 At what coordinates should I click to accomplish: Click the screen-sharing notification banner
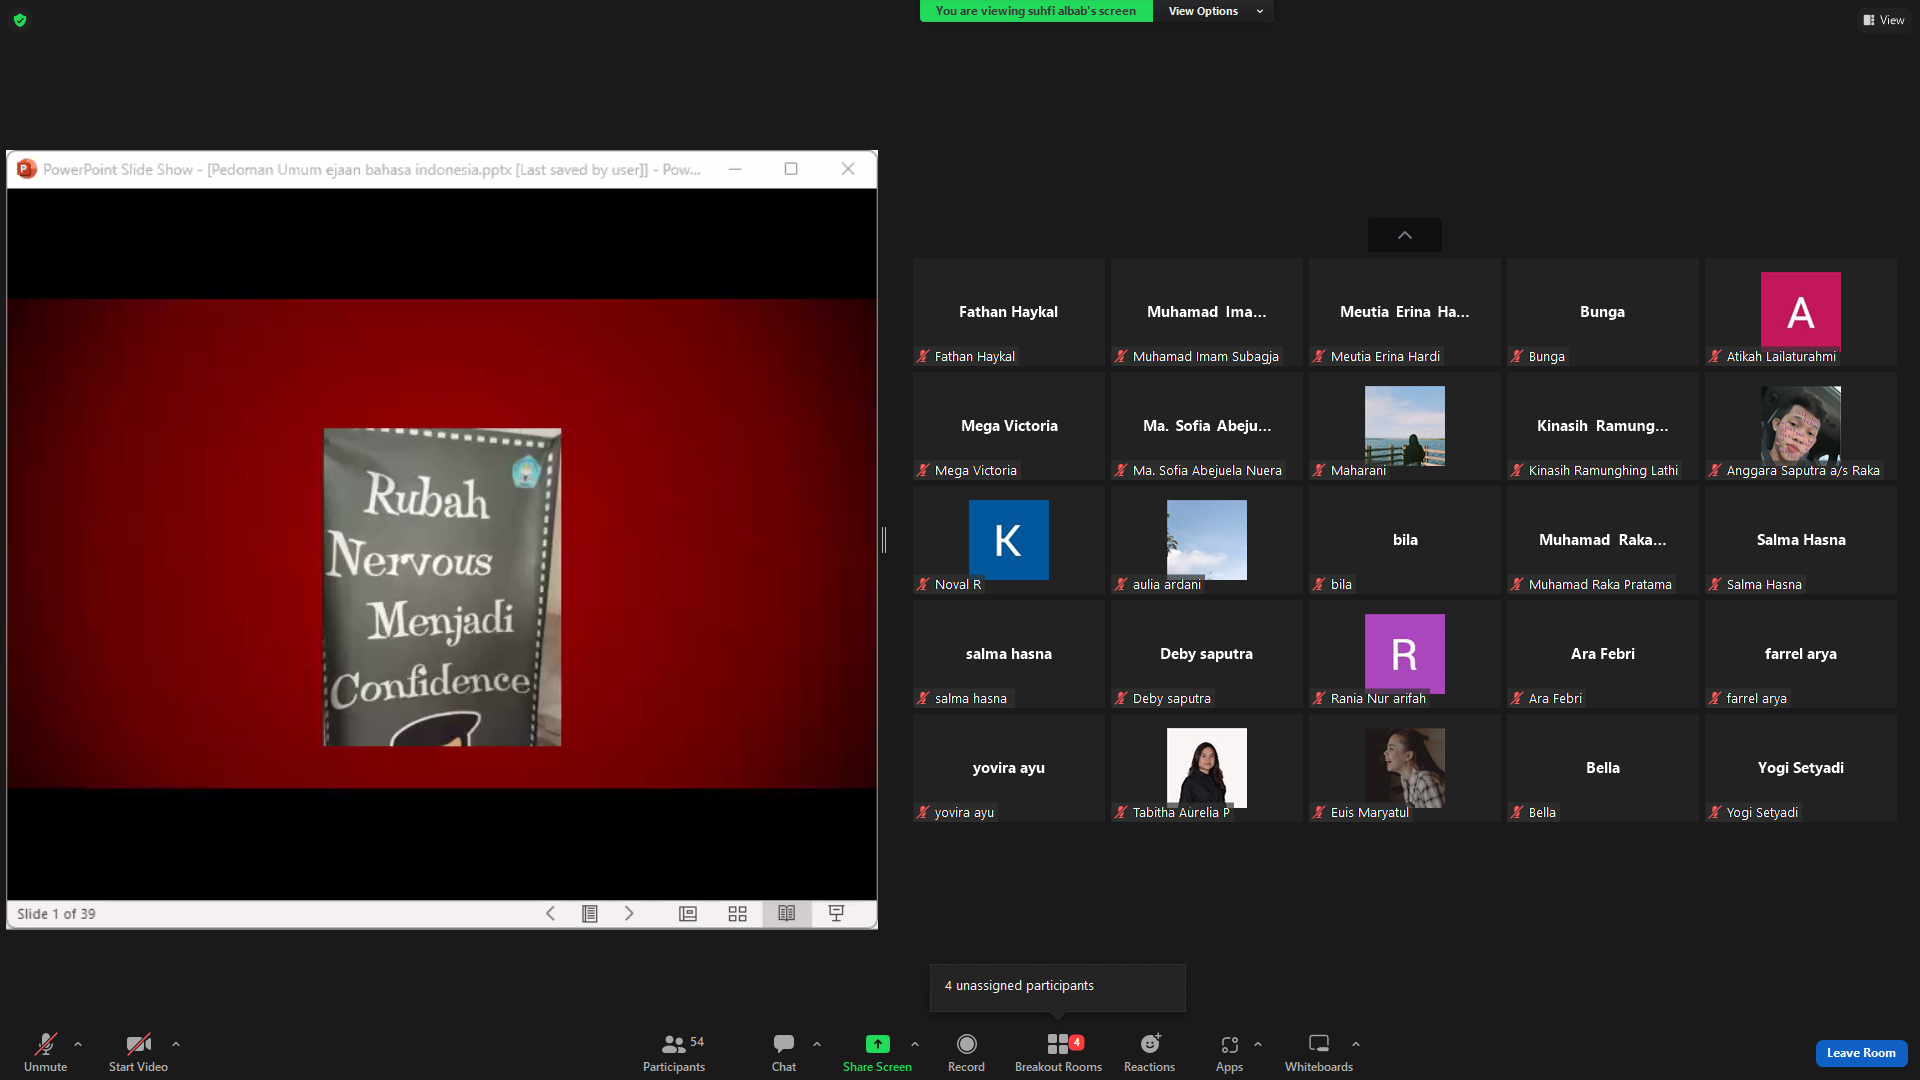coord(1036,11)
